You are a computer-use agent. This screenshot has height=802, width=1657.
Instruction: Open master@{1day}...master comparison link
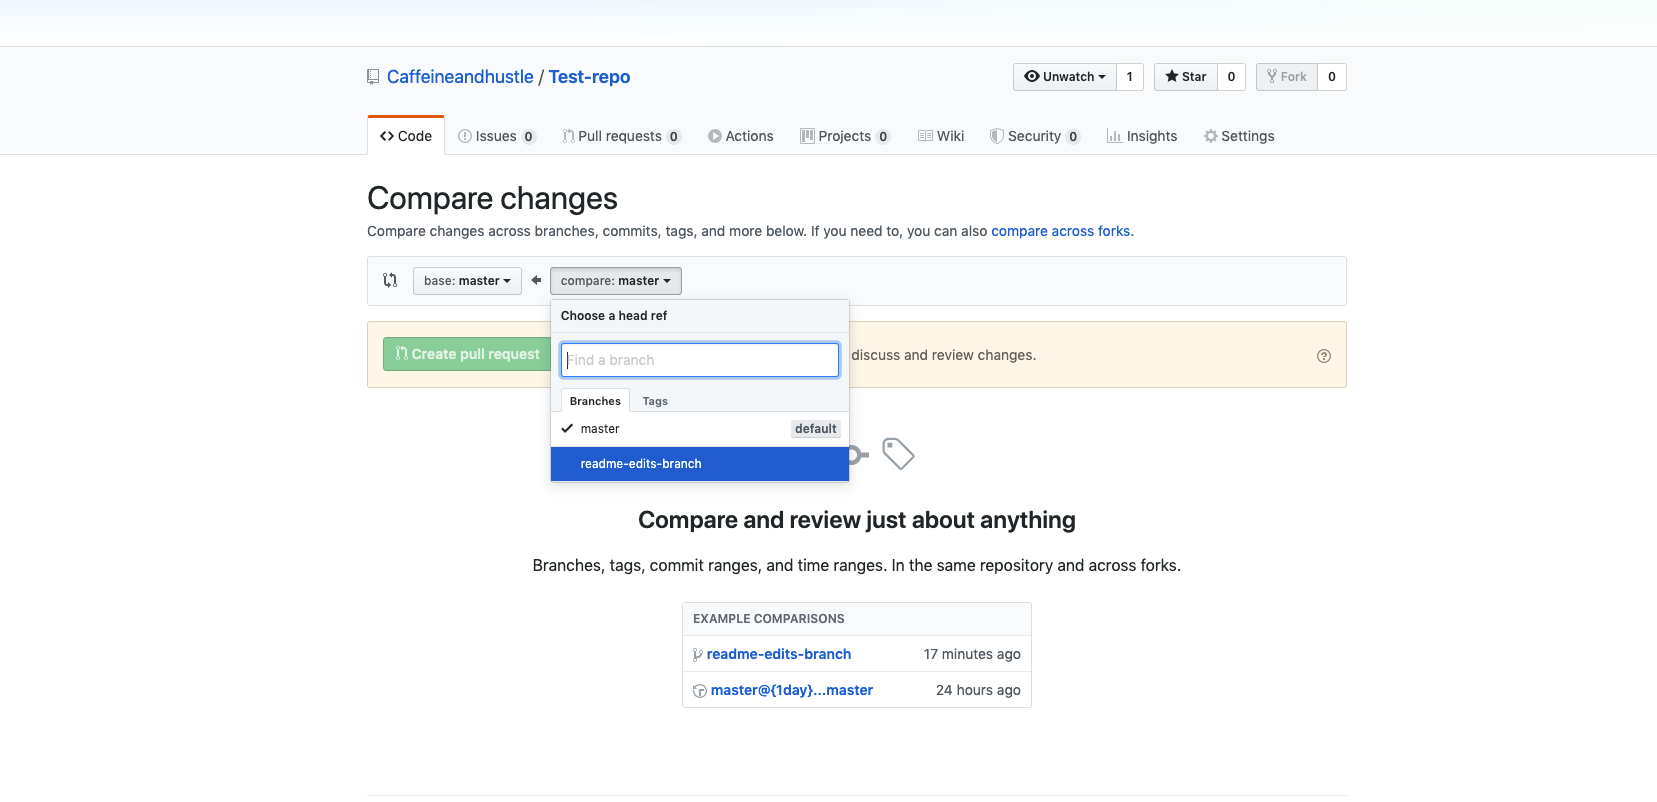pyautogui.click(x=792, y=690)
